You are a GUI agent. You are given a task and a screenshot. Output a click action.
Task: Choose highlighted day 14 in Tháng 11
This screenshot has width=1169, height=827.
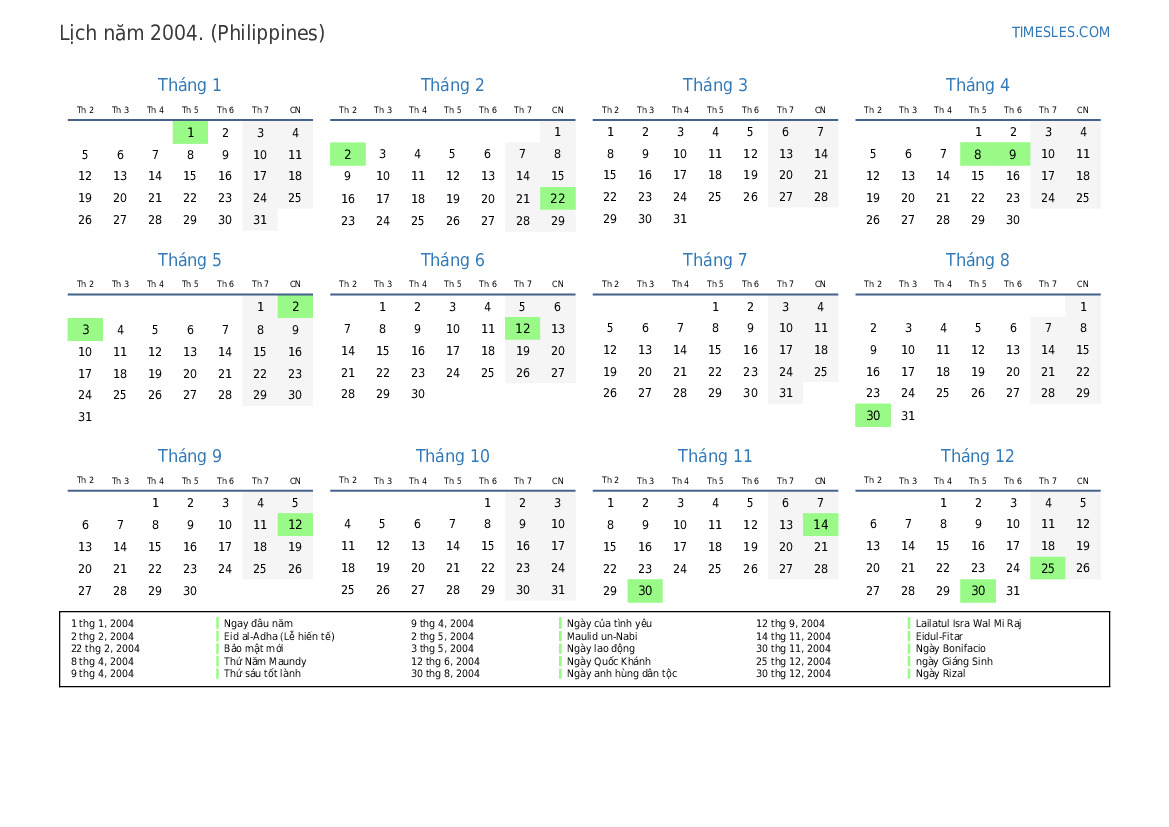821,524
